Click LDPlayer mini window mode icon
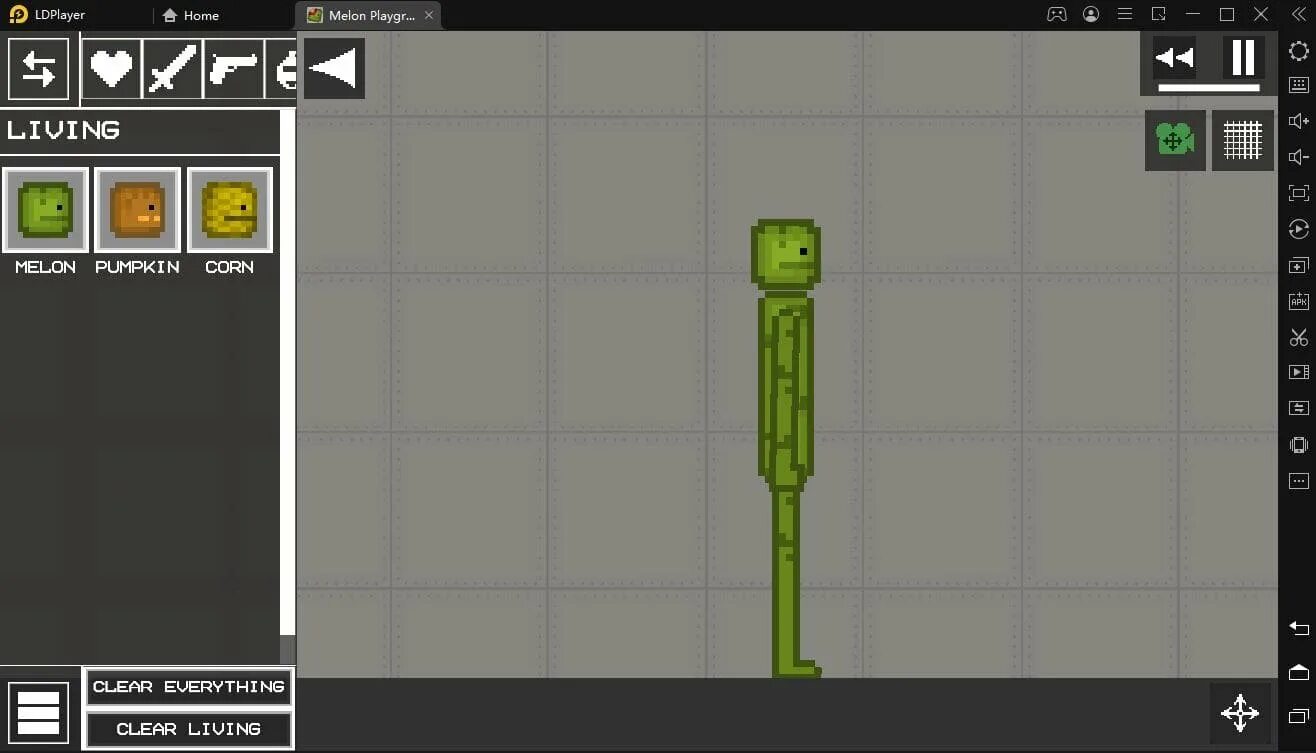 [1159, 14]
